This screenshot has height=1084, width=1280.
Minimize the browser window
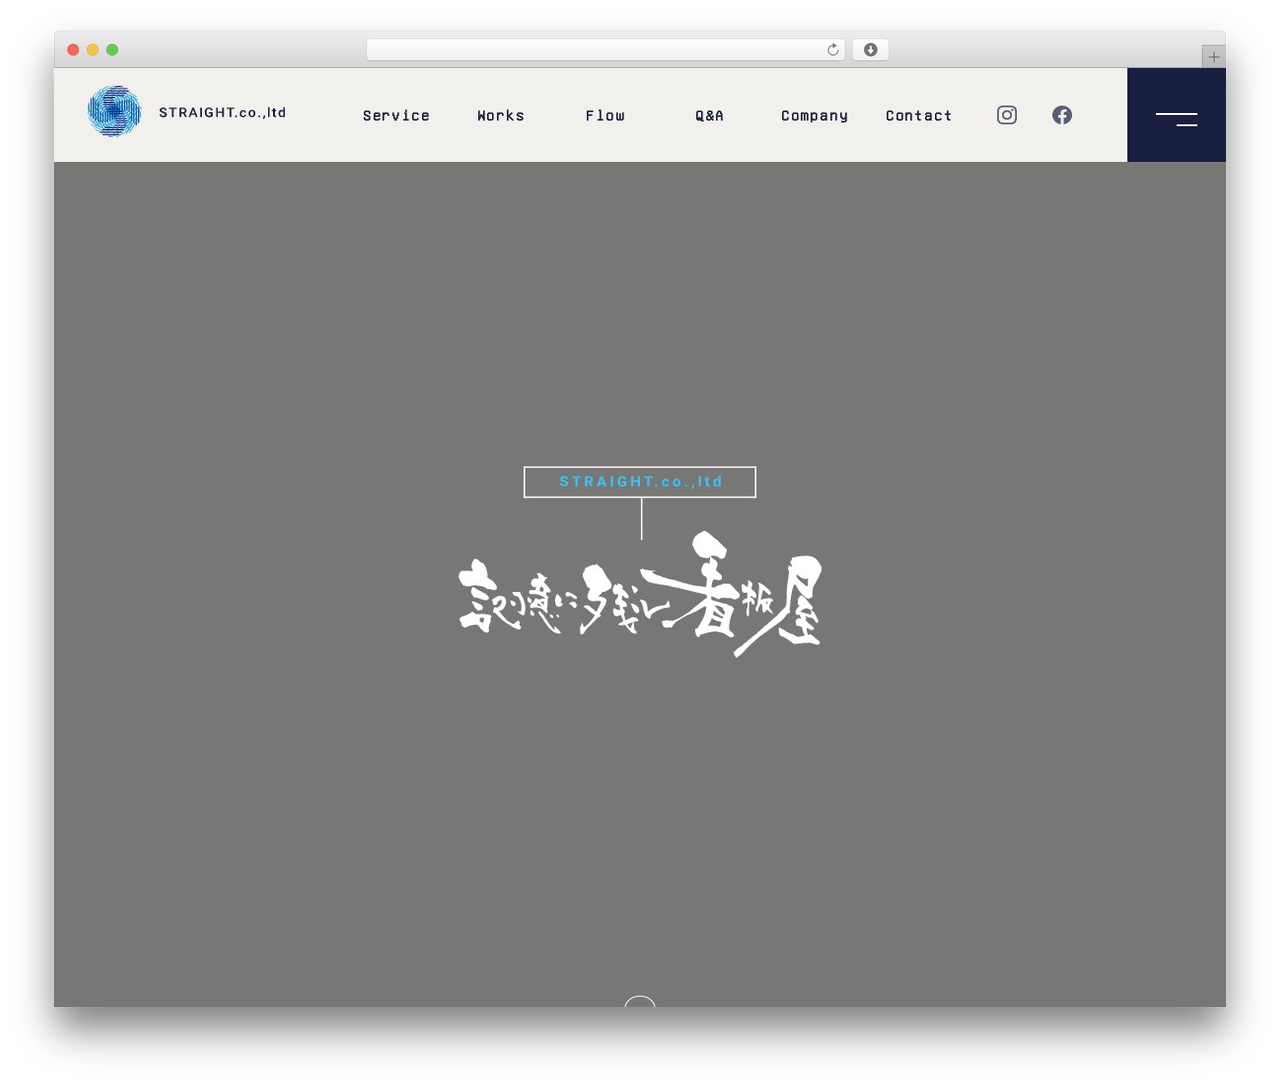[x=93, y=50]
